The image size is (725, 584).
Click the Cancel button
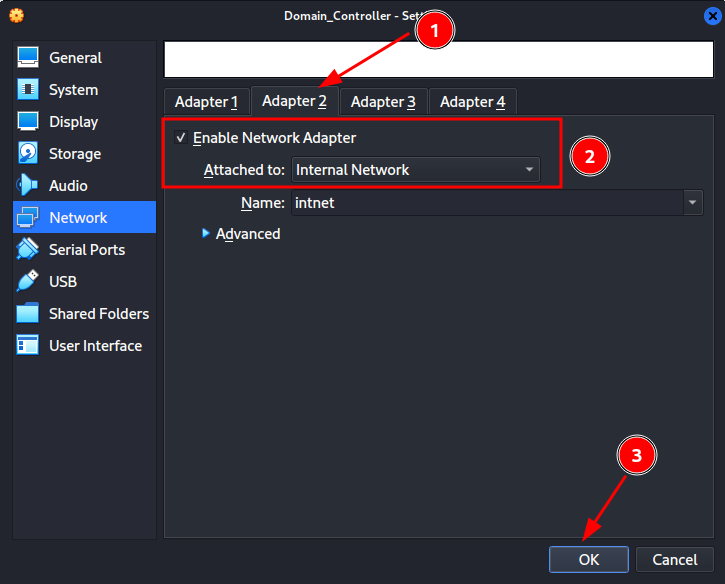click(675, 559)
